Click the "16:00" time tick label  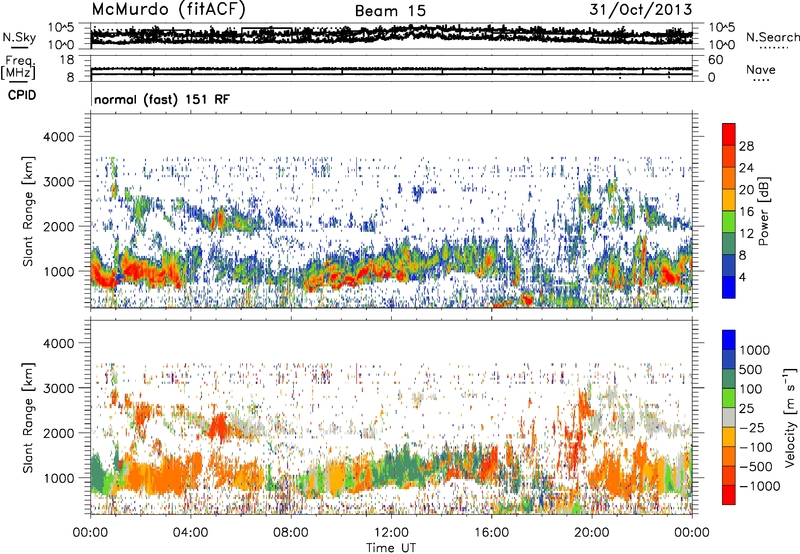click(x=491, y=533)
